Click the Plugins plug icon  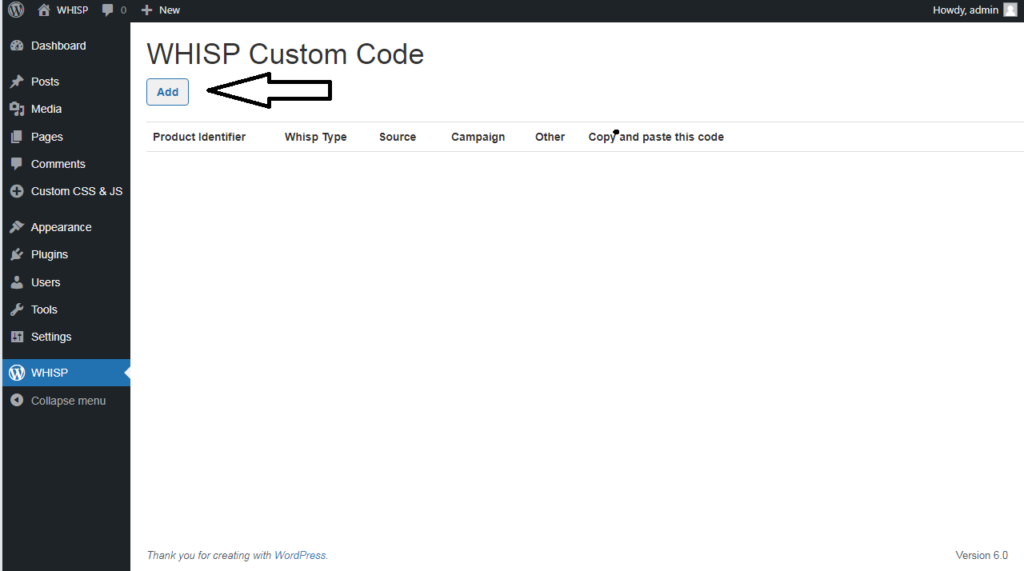[17, 254]
